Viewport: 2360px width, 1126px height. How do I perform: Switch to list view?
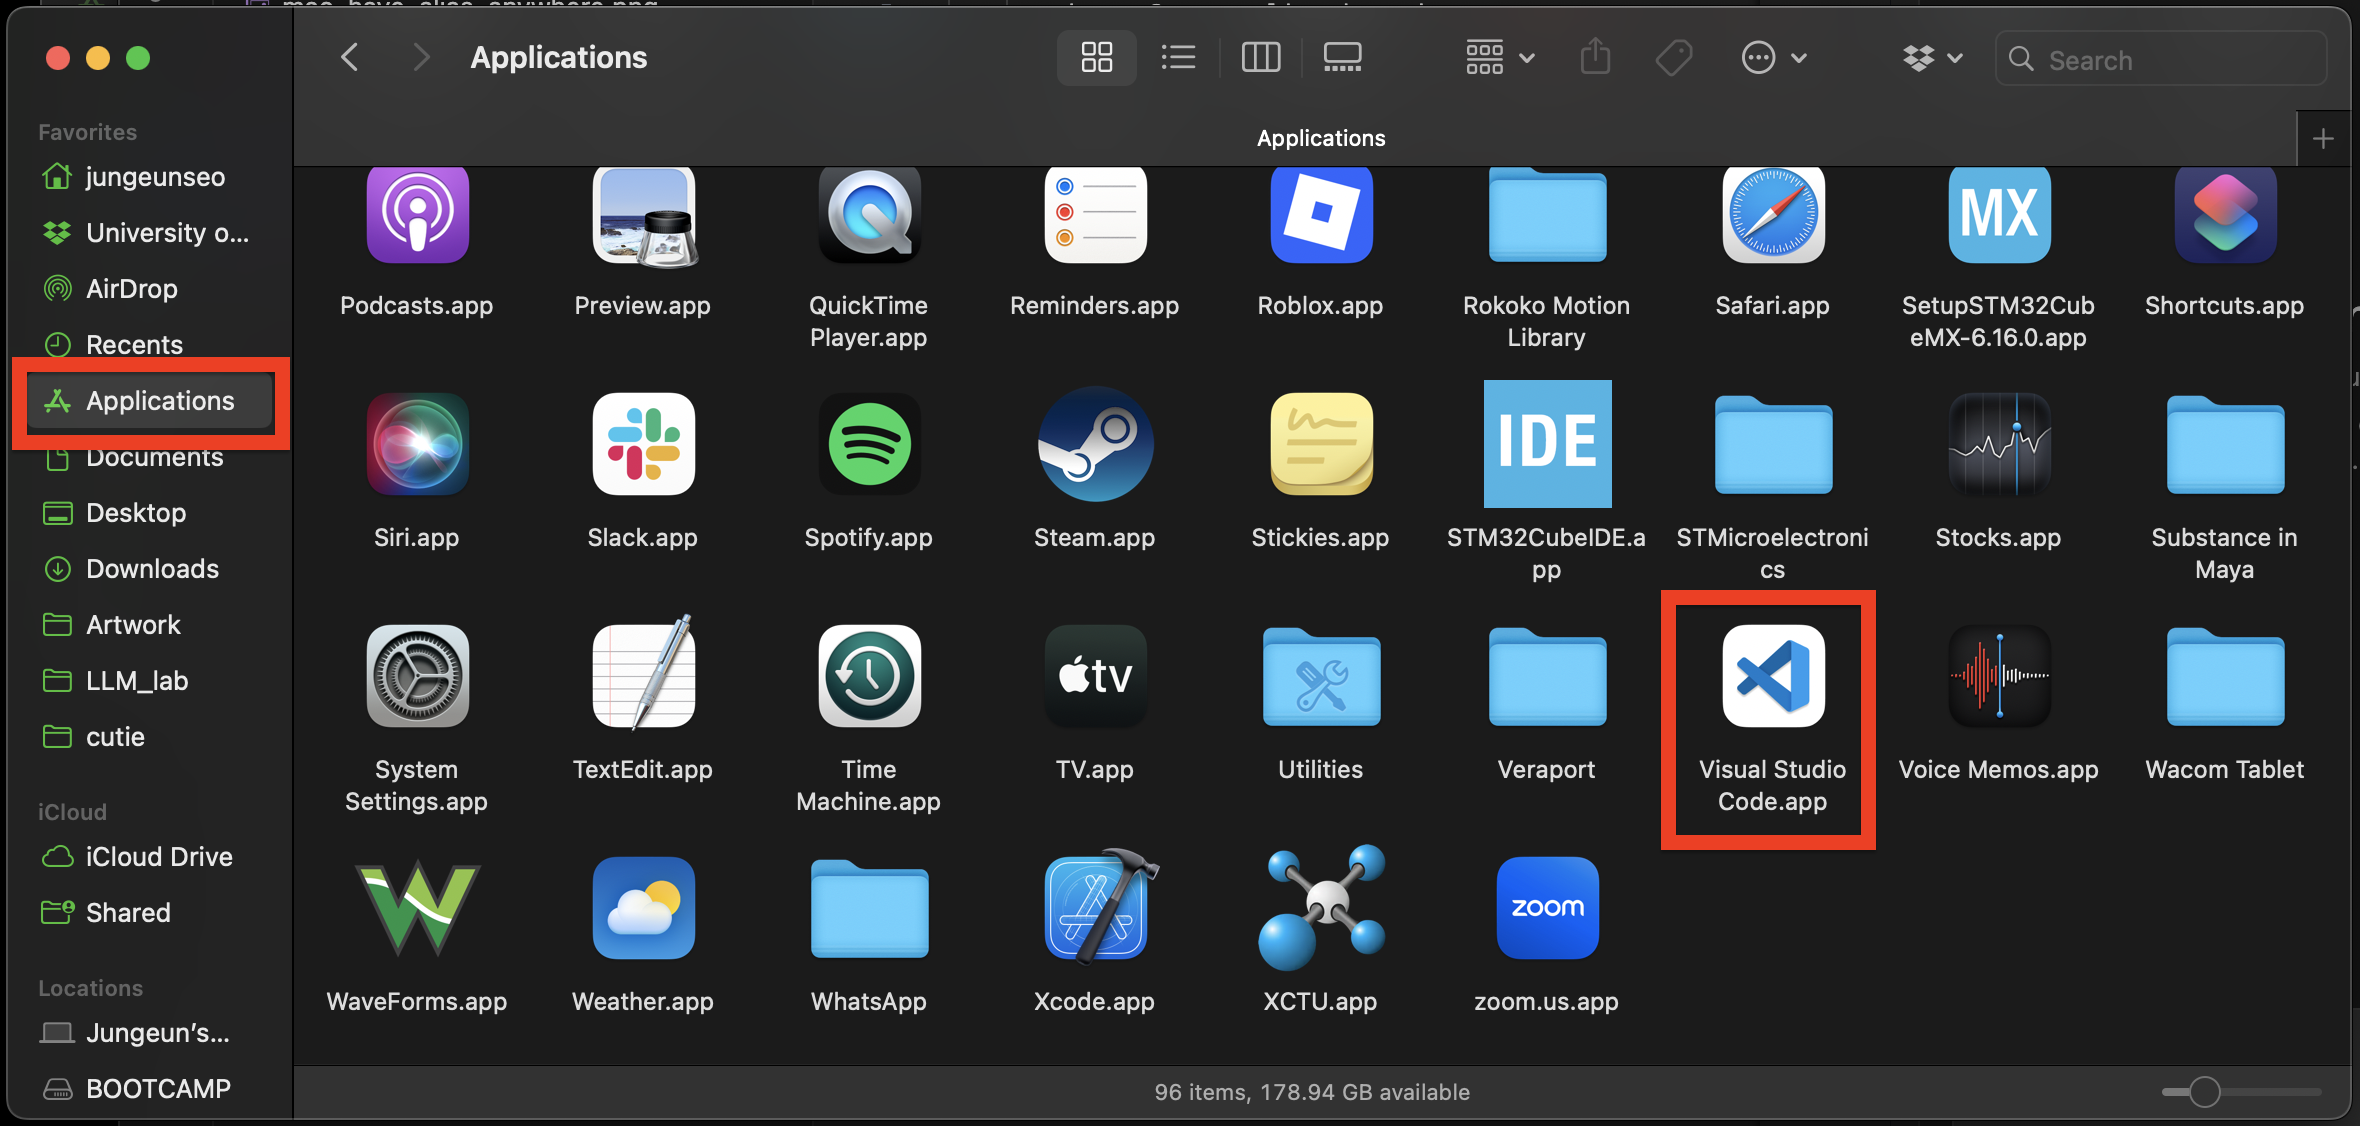click(1179, 57)
